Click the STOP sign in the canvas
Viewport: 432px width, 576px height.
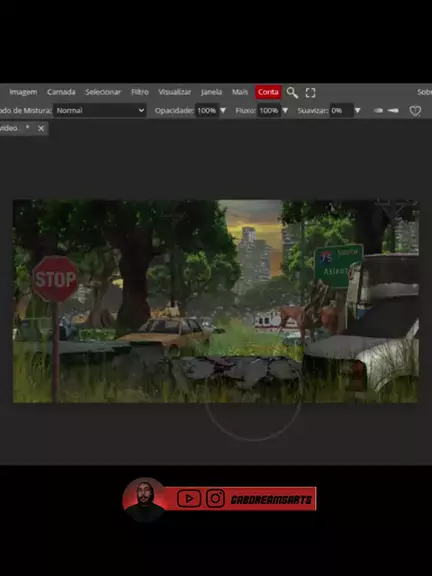click(x=55, y=279)
